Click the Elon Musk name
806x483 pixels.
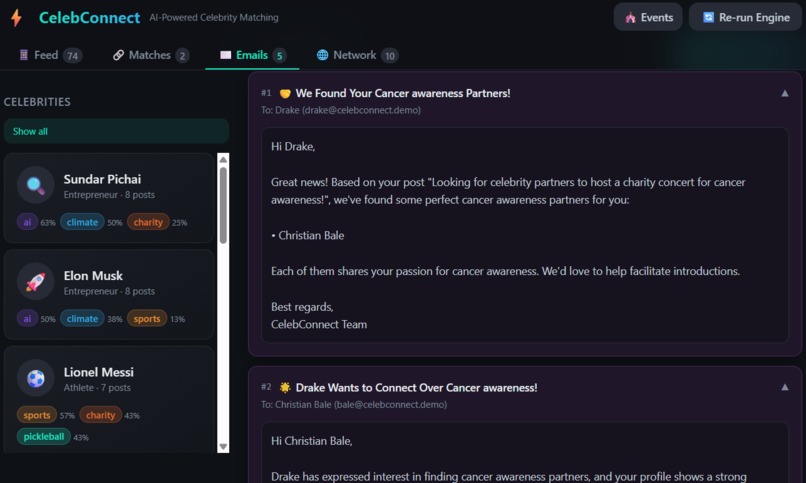point(93,276)
